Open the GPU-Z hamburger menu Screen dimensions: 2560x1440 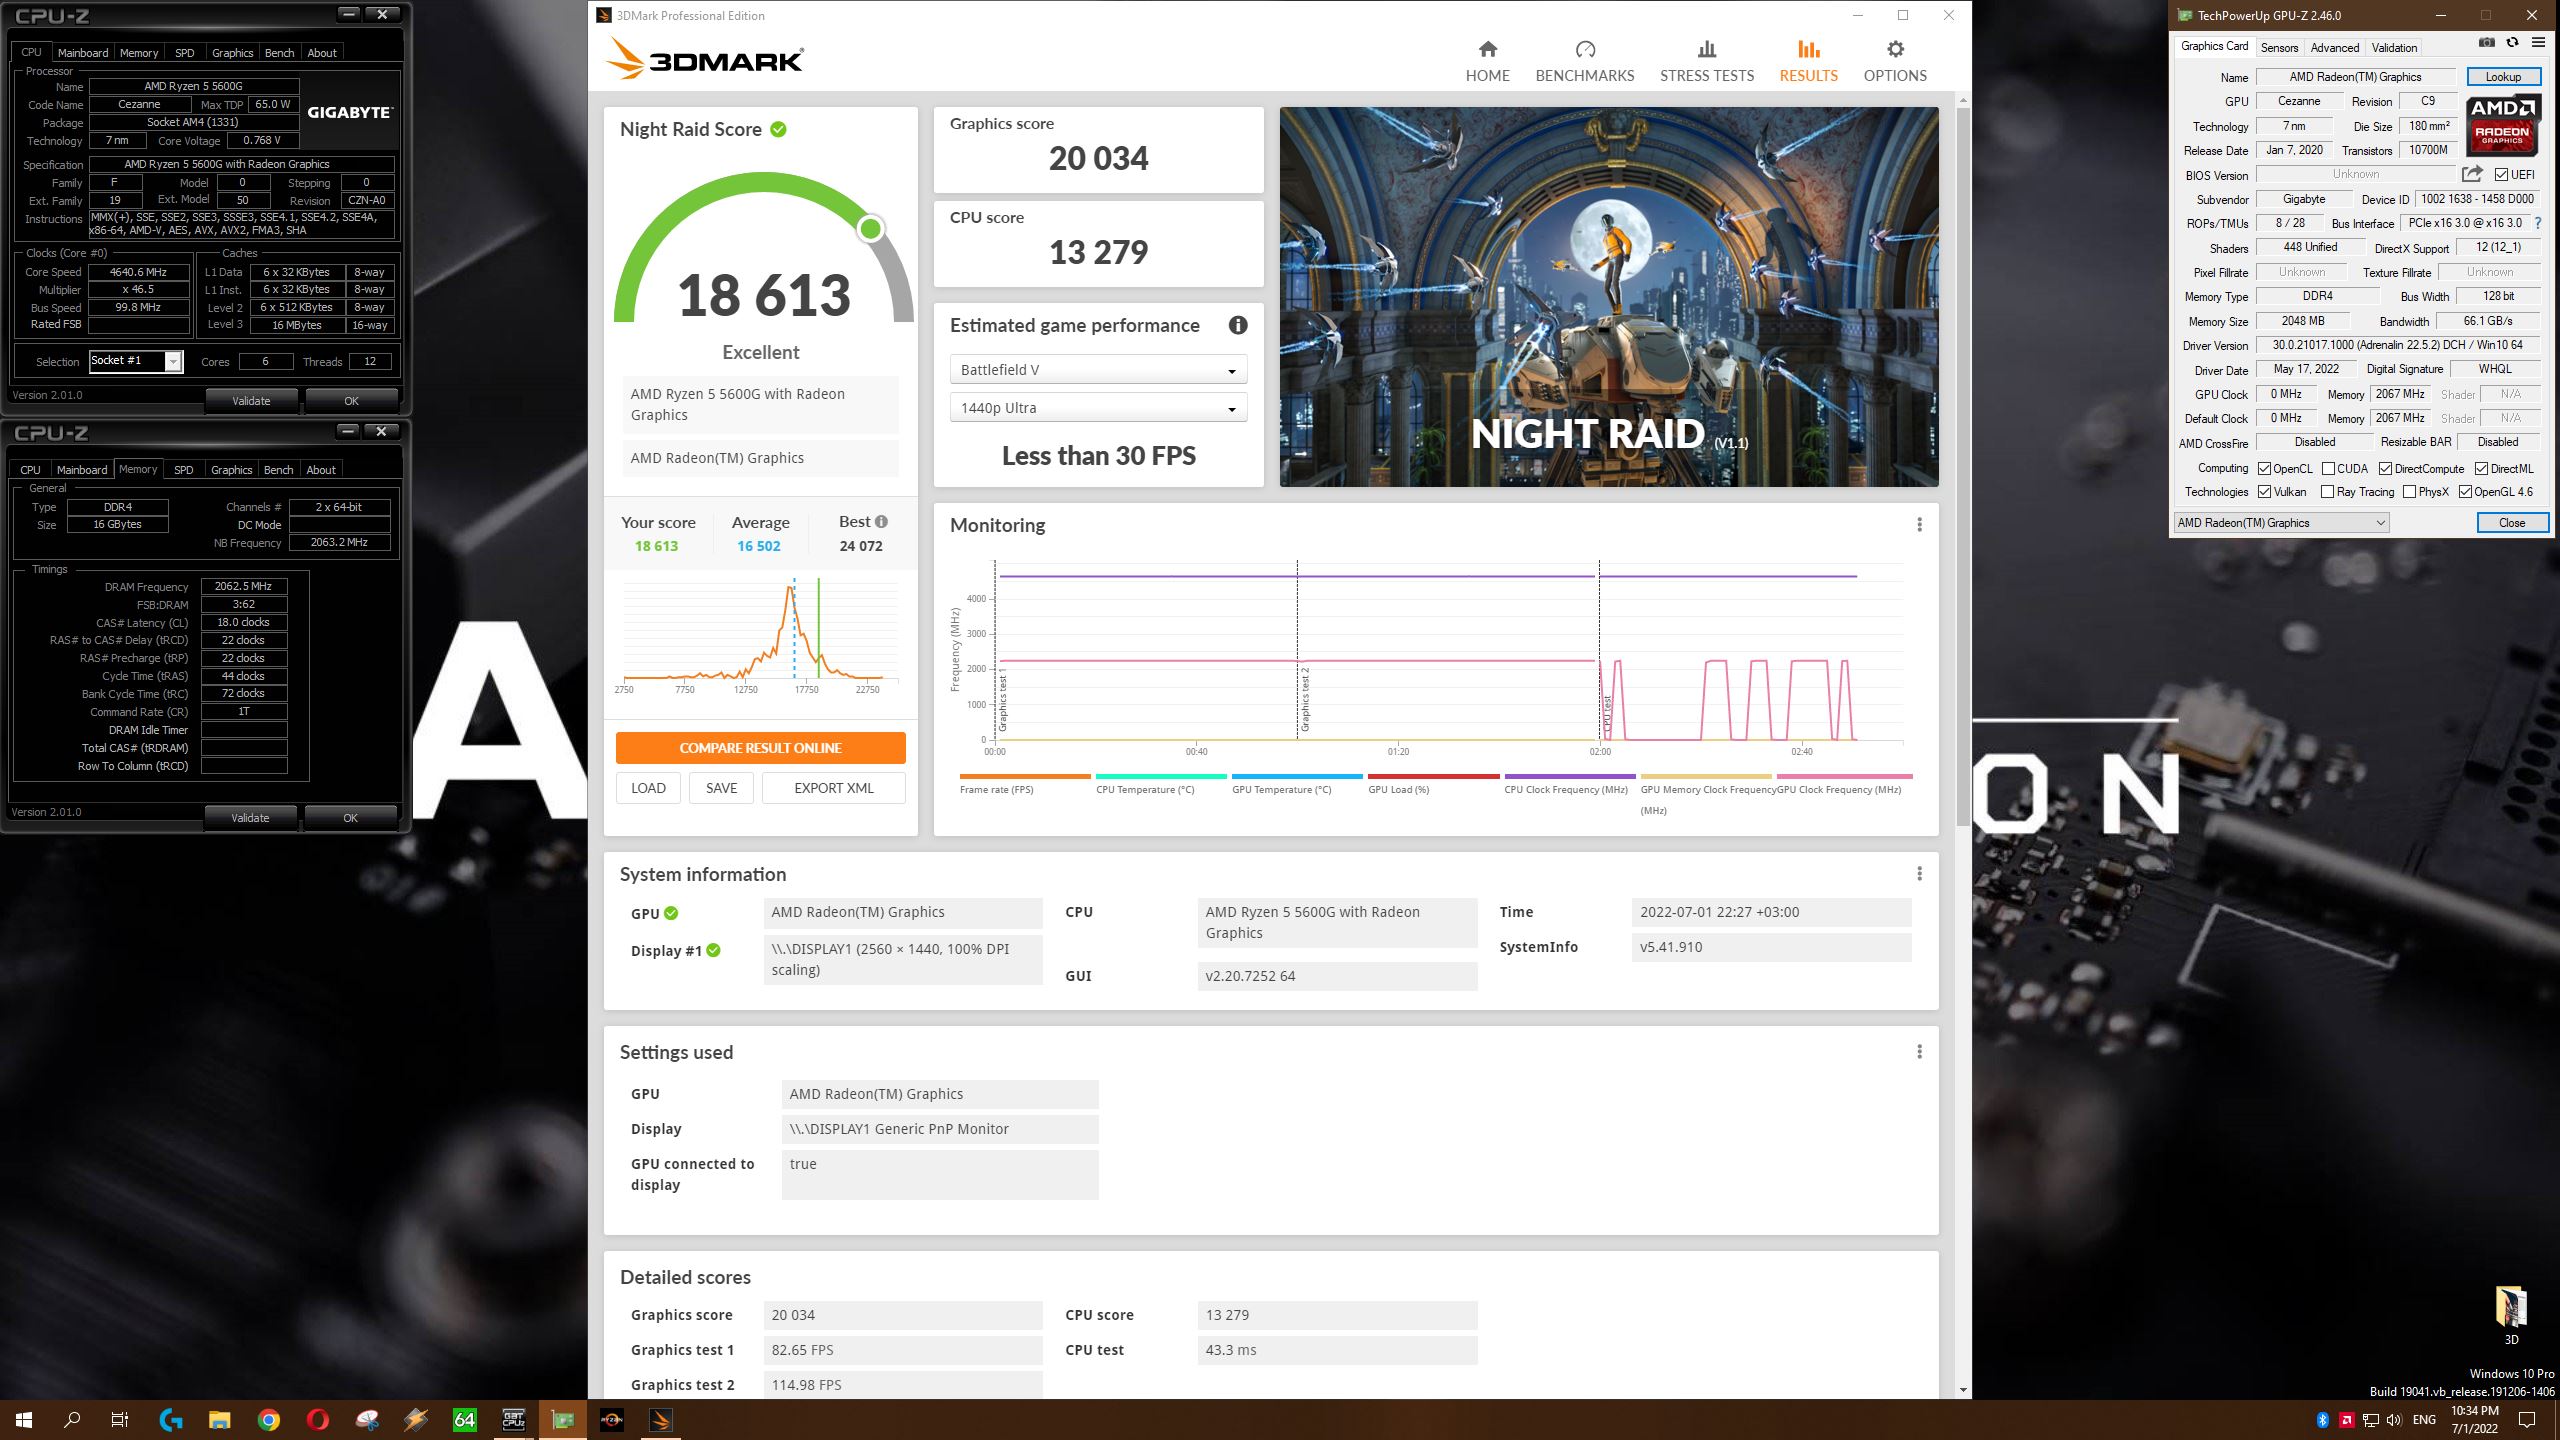coord(2538,43)
